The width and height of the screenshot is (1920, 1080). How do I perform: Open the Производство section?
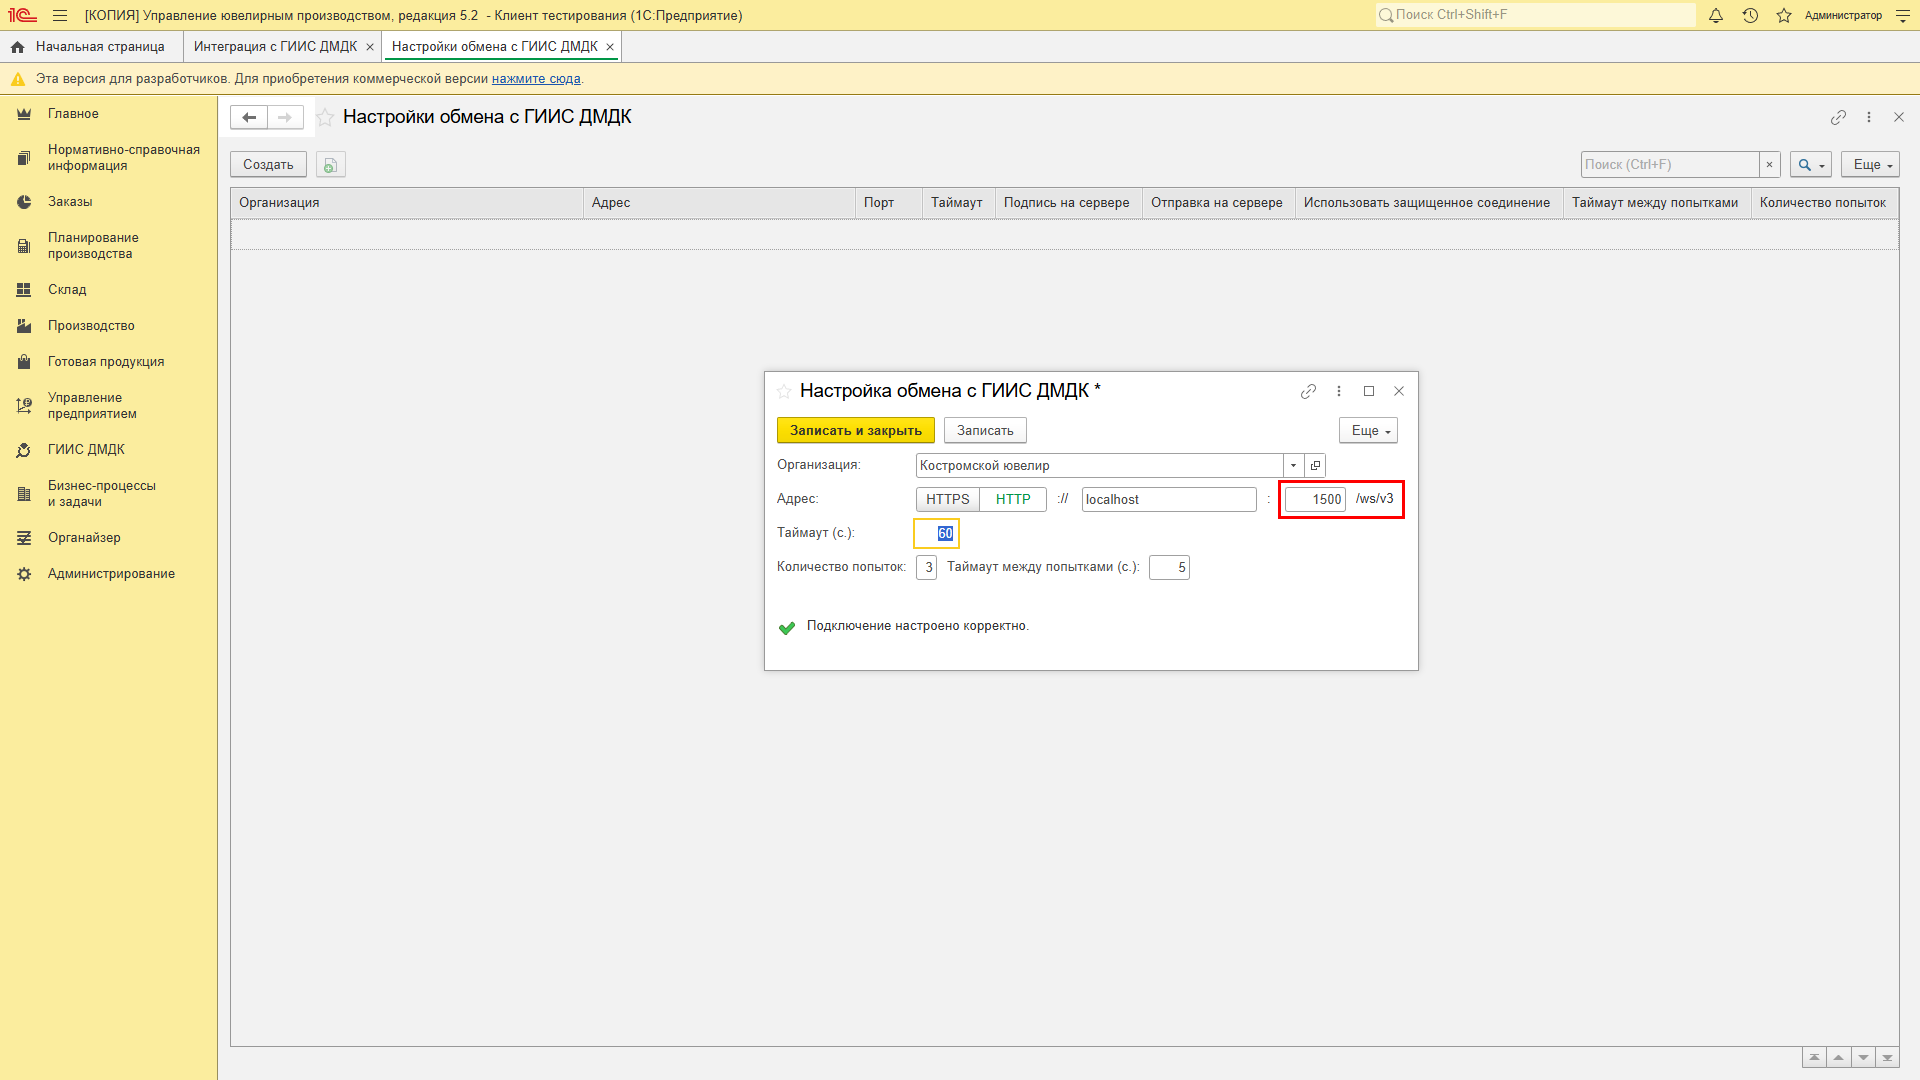(91, 326)
